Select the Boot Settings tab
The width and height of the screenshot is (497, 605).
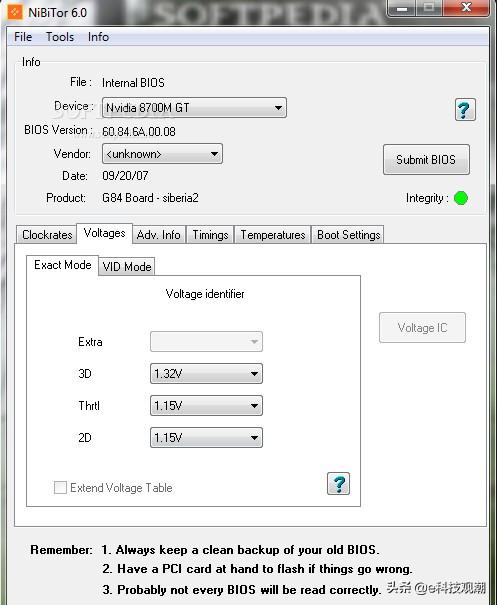(x=348, y=235)
